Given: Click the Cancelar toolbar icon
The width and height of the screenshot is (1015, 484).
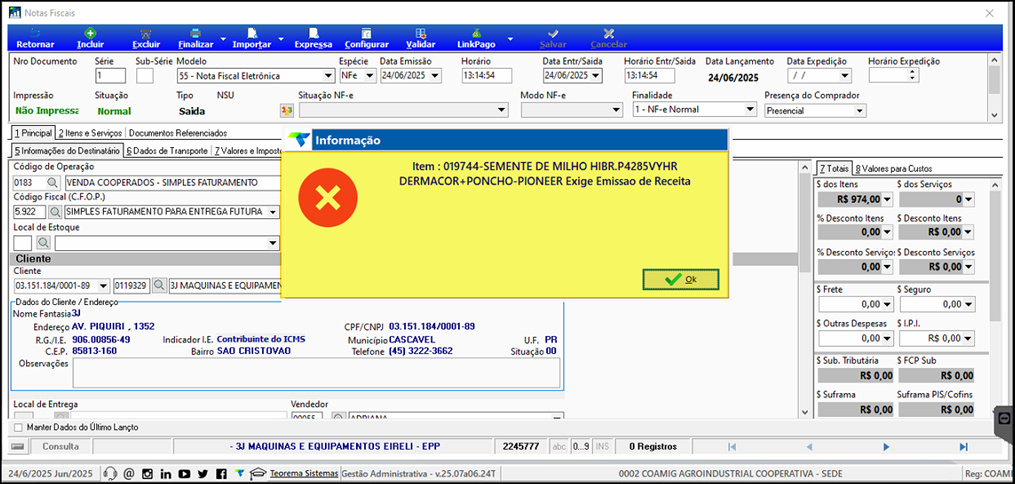Looking at the screenshot, I should point(608,34).
